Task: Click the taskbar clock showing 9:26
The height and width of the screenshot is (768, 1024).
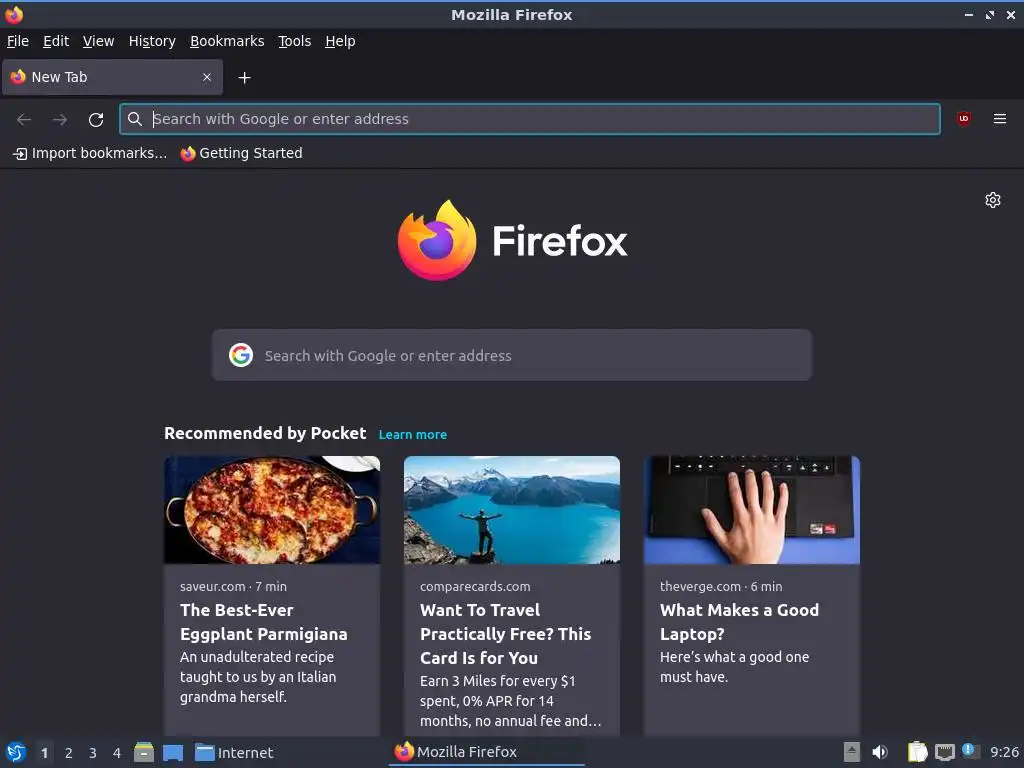Action: (1004, 752)
